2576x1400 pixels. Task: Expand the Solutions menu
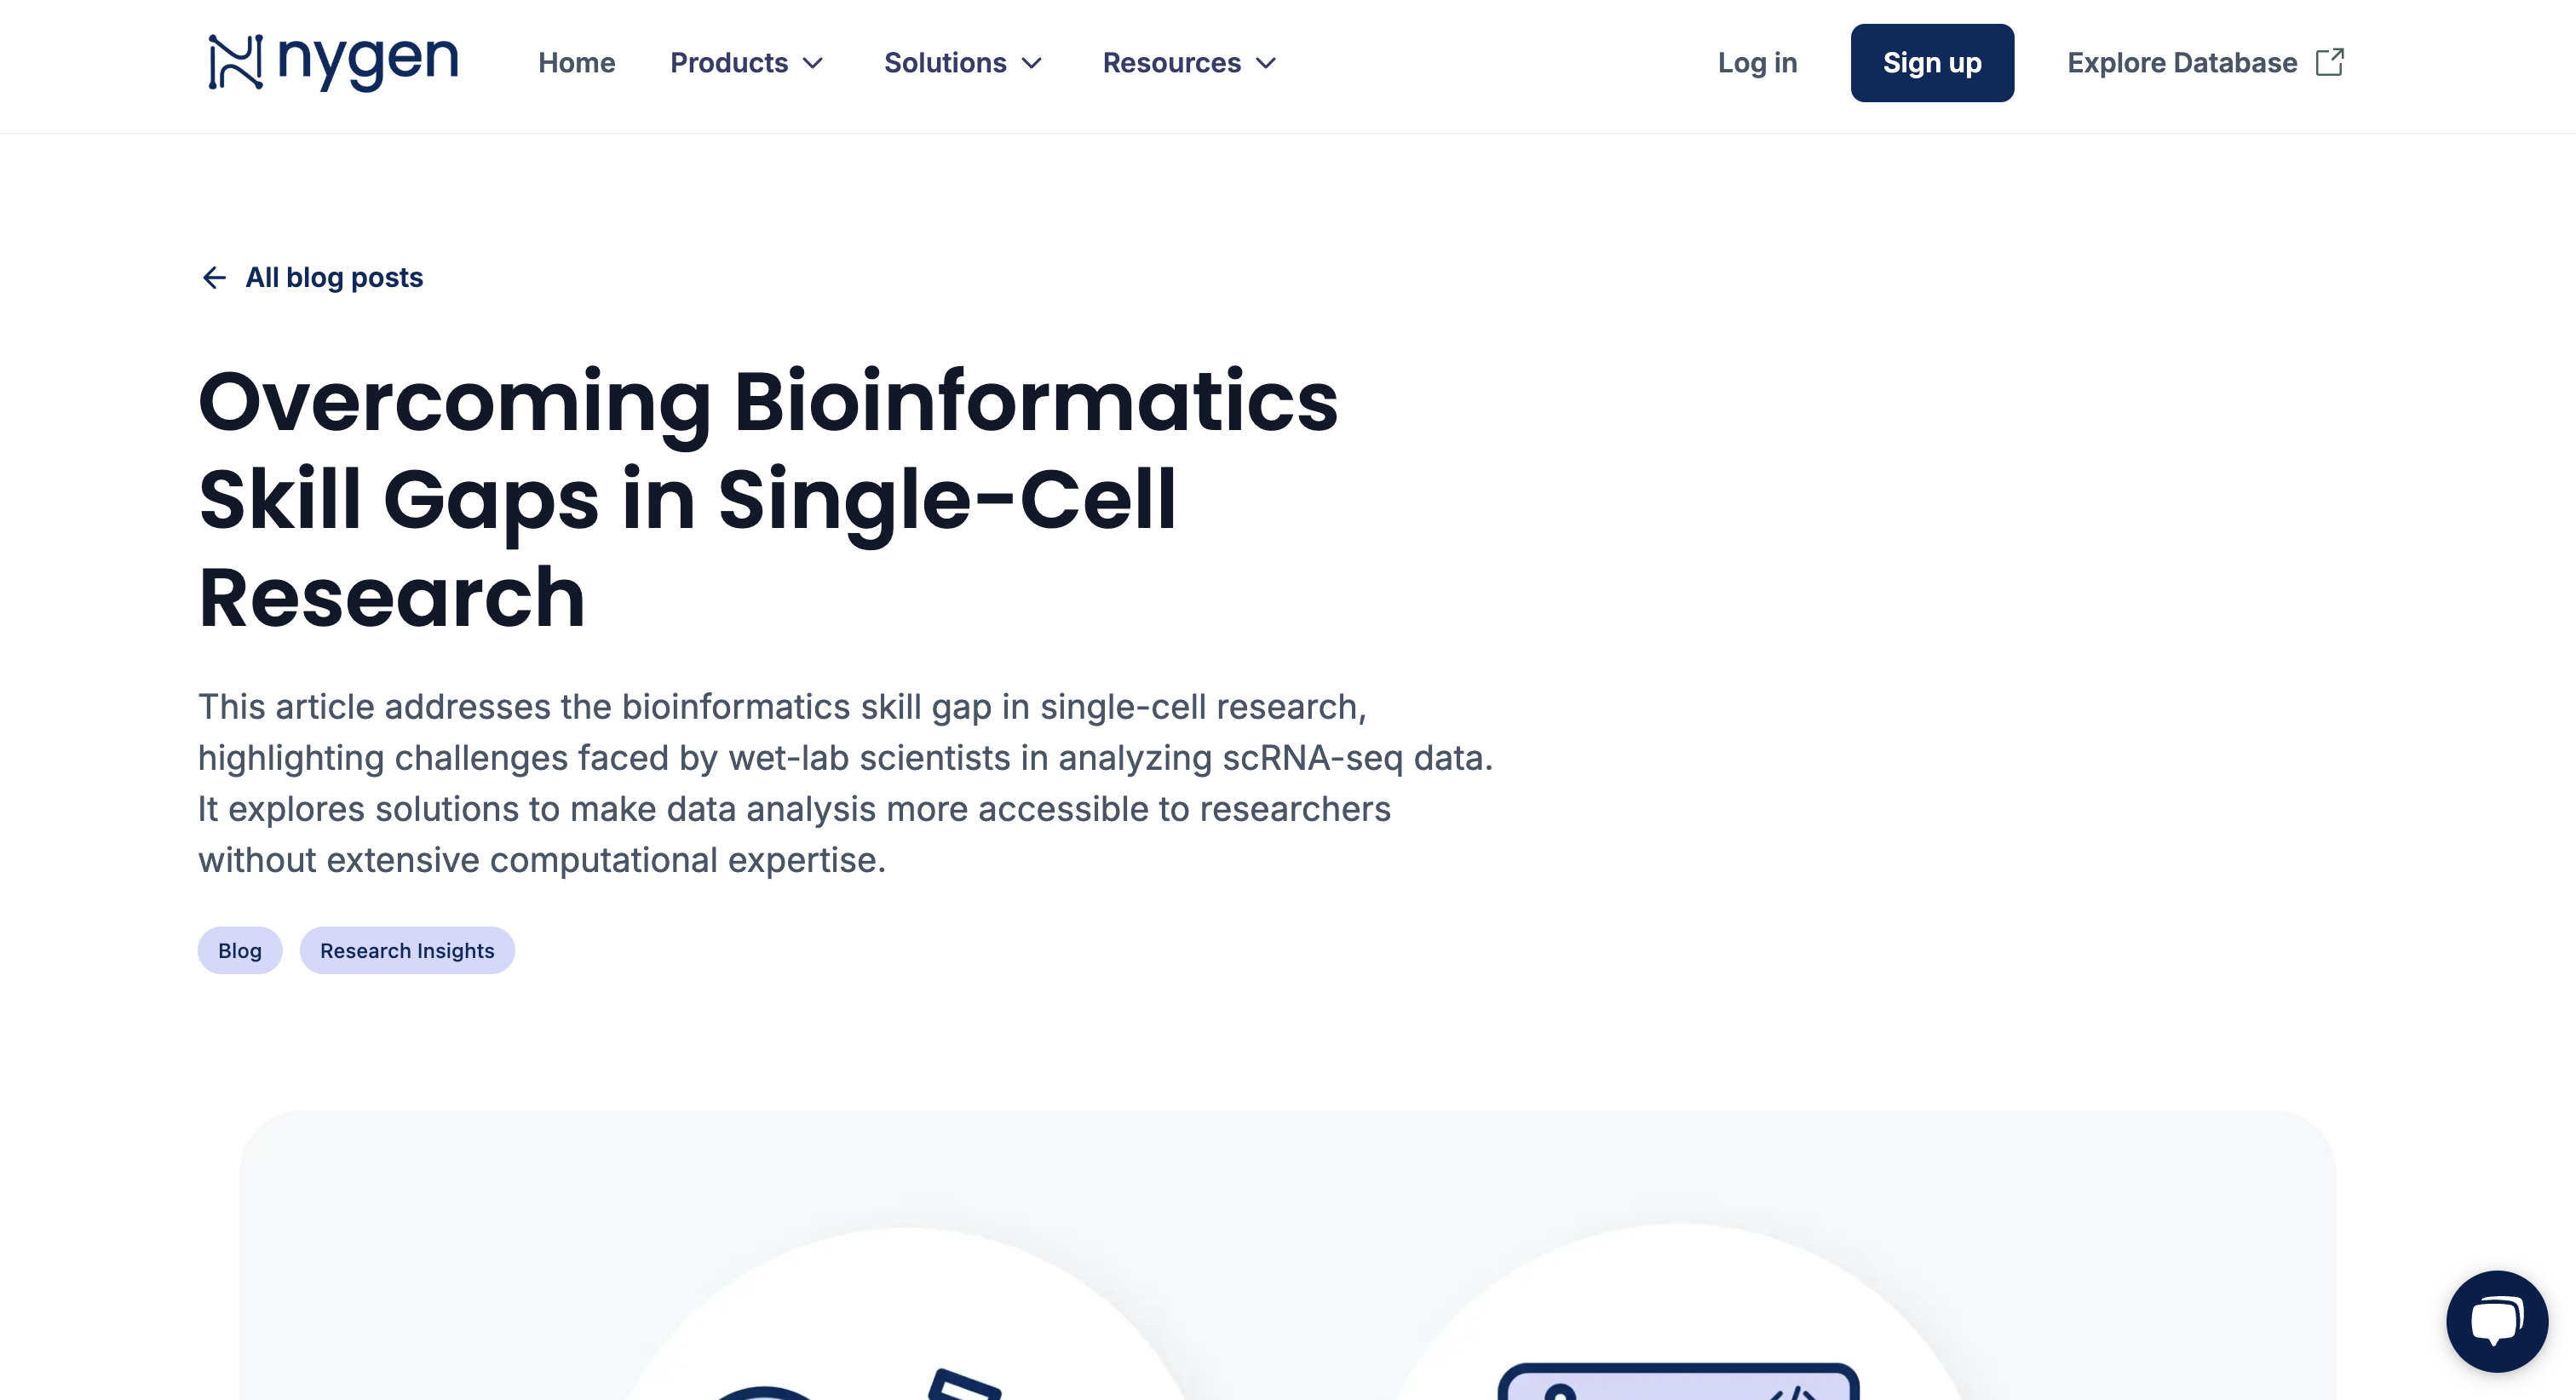tap(945, 63)
